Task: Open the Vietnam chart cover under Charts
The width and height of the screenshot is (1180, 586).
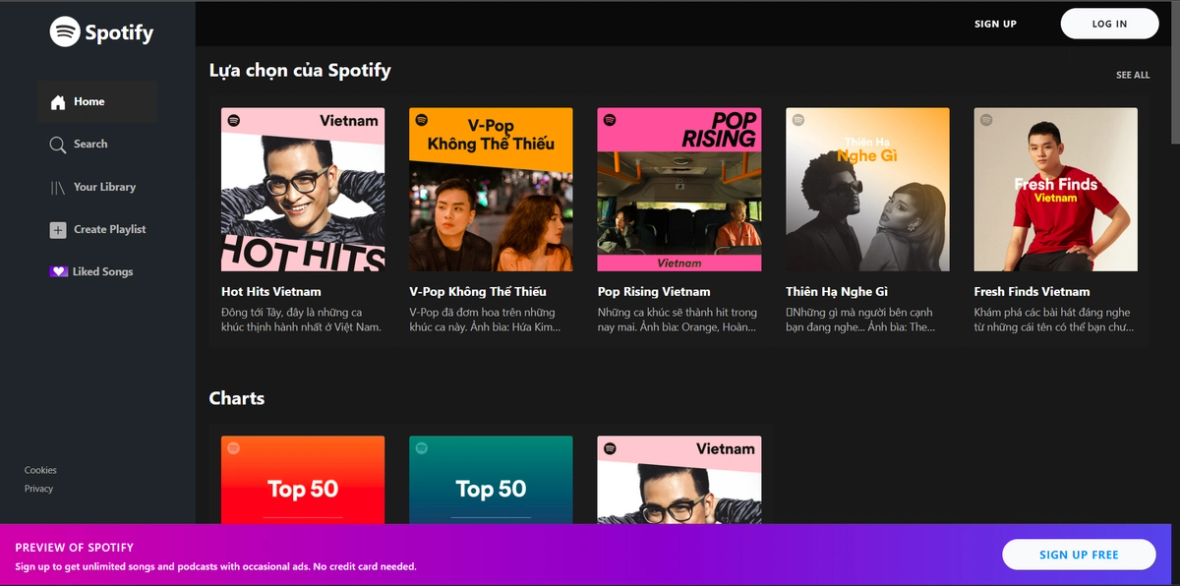Action: [679, 479]
